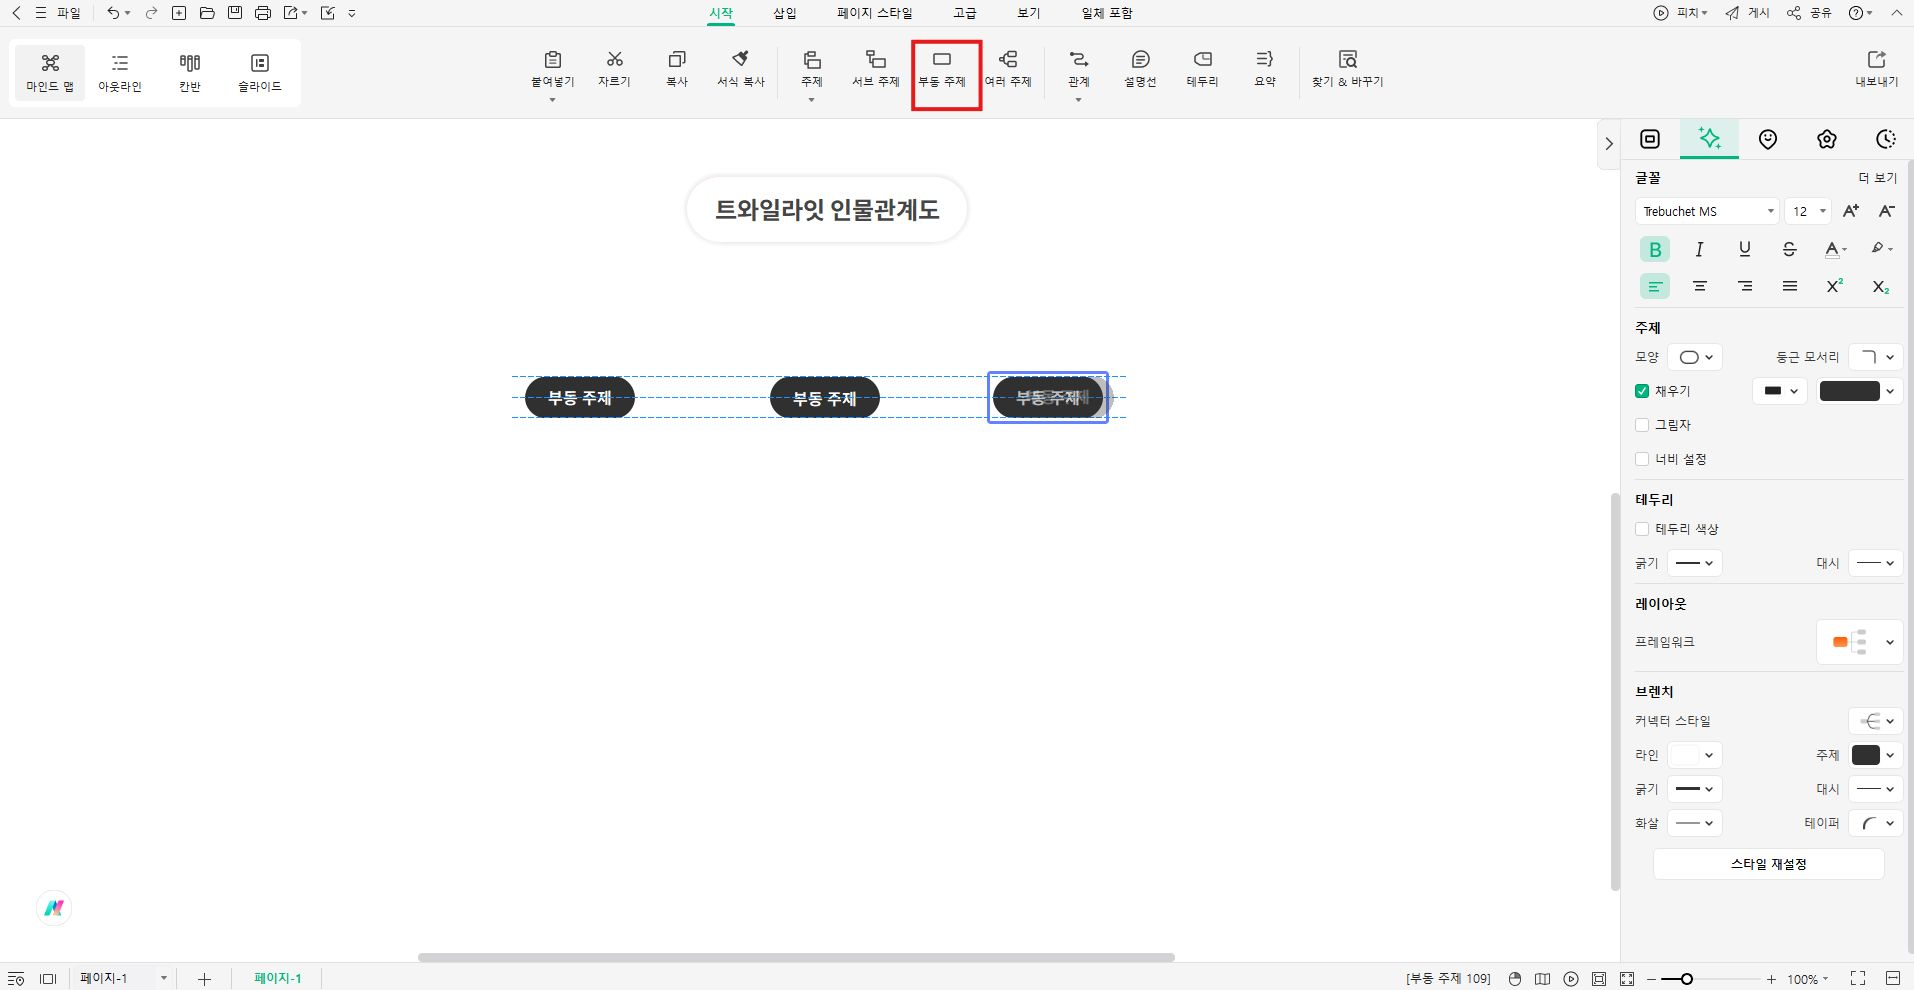1914x990 pixels.
Task: Switch to the 일체 포함 tab
Action: point(1107,13)
